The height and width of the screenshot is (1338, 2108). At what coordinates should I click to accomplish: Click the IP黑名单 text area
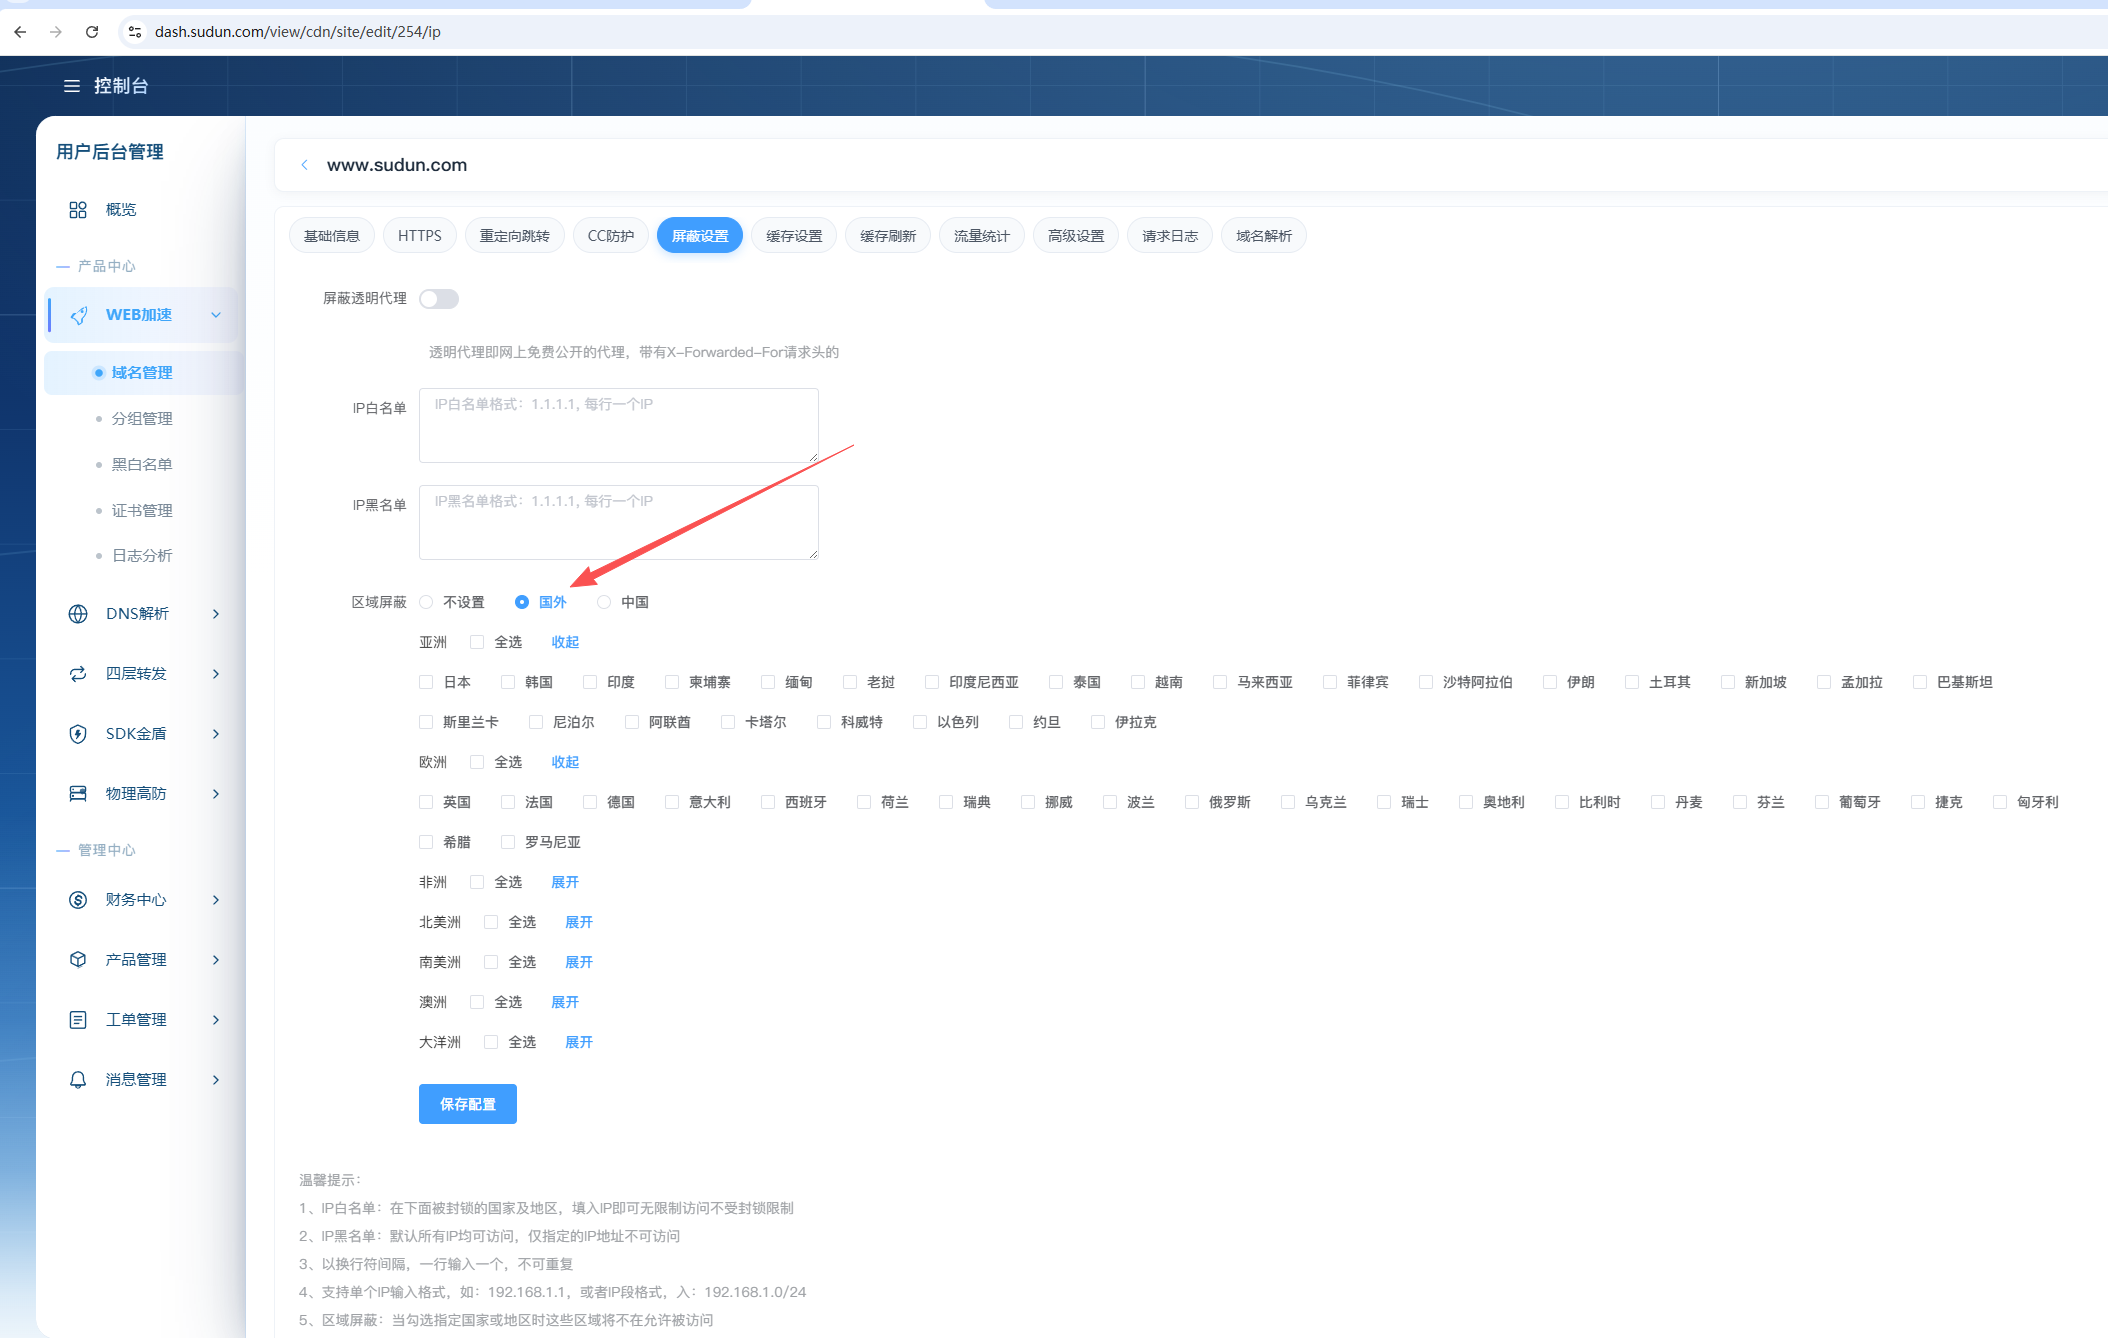click(x=619, y=522)
